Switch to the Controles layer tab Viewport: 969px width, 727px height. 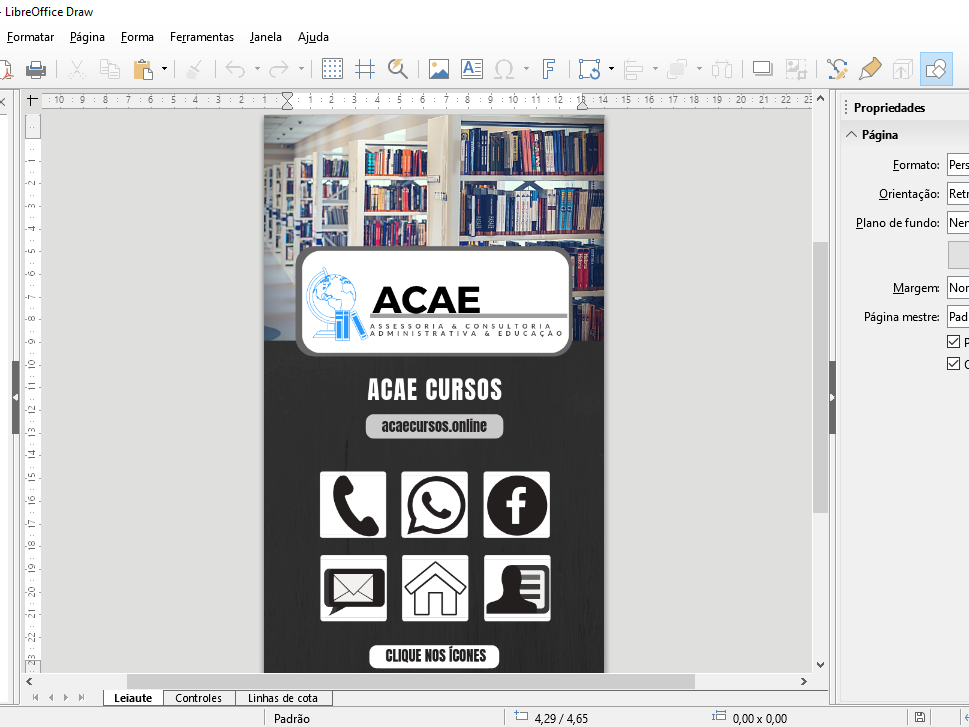point(198,698)
